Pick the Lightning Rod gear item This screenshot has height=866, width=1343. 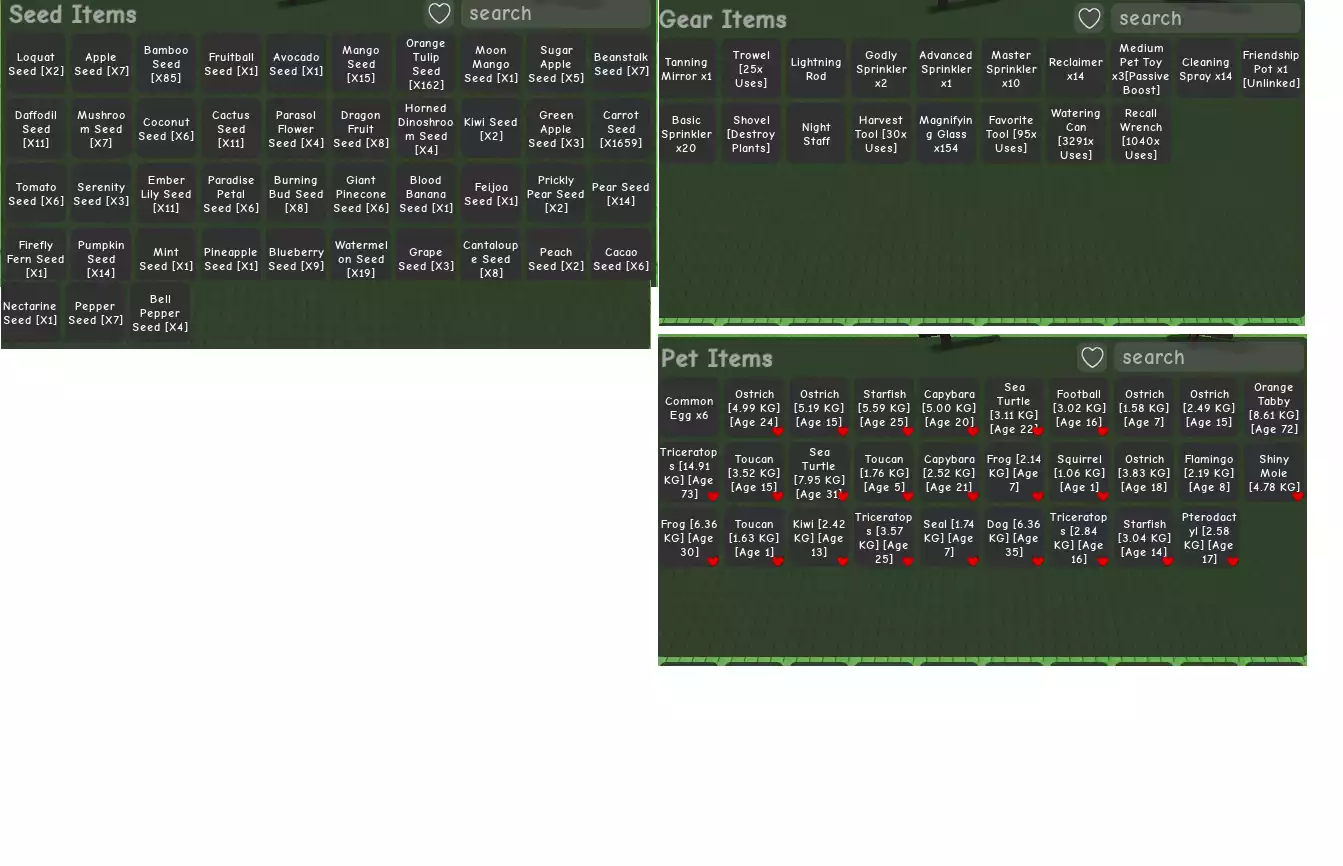(x=816, y=69)
